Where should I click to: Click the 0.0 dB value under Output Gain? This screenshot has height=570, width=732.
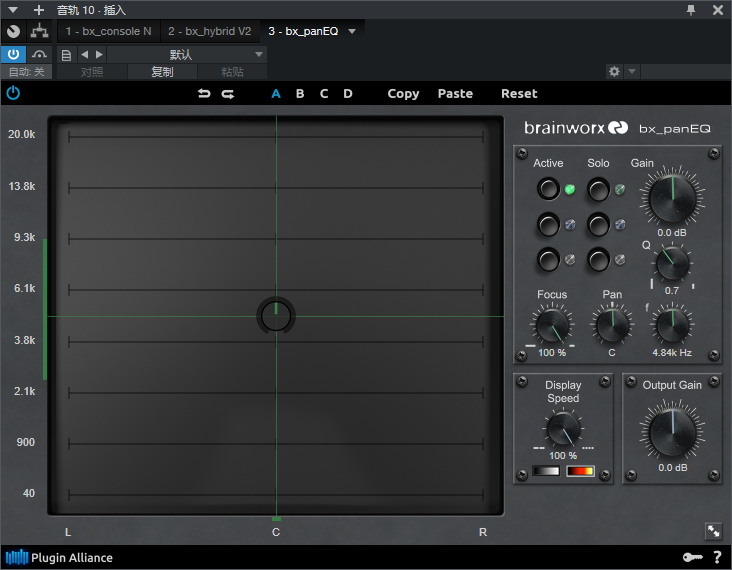pyautogui.click(x=673, y=467)
